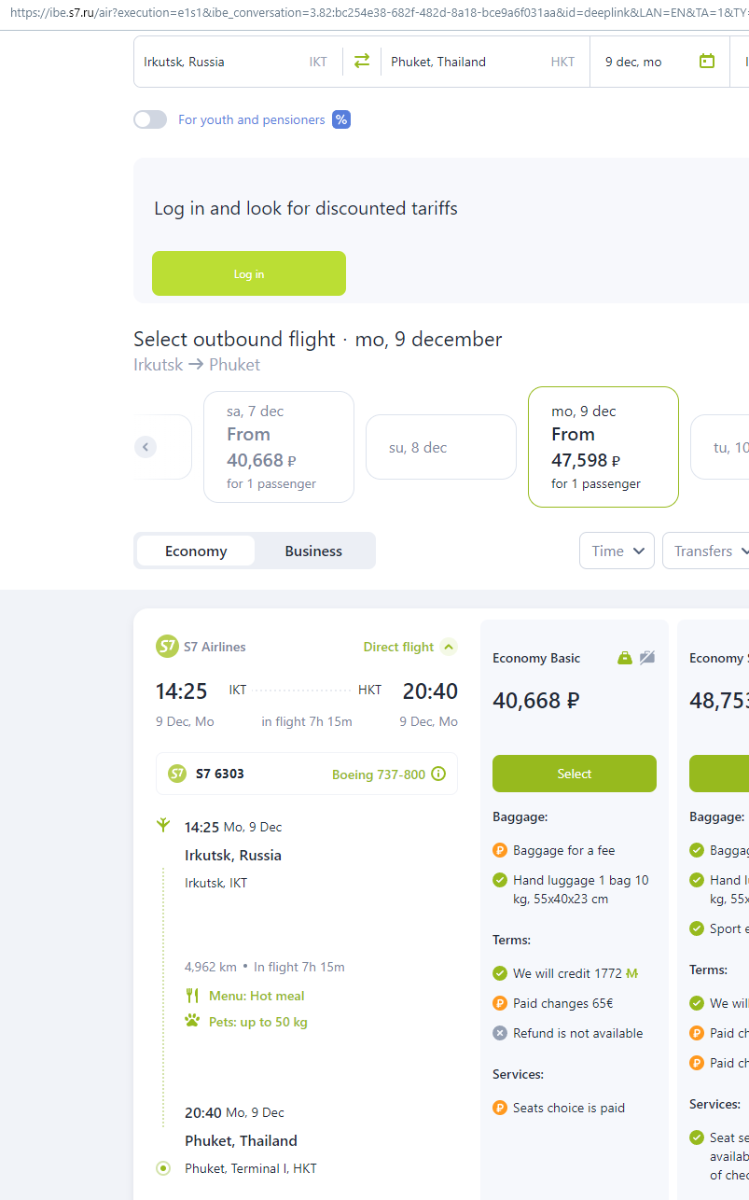Click green check beside We will credit
This screenshot has width=749, height=1200.
(x=500, y=973)
